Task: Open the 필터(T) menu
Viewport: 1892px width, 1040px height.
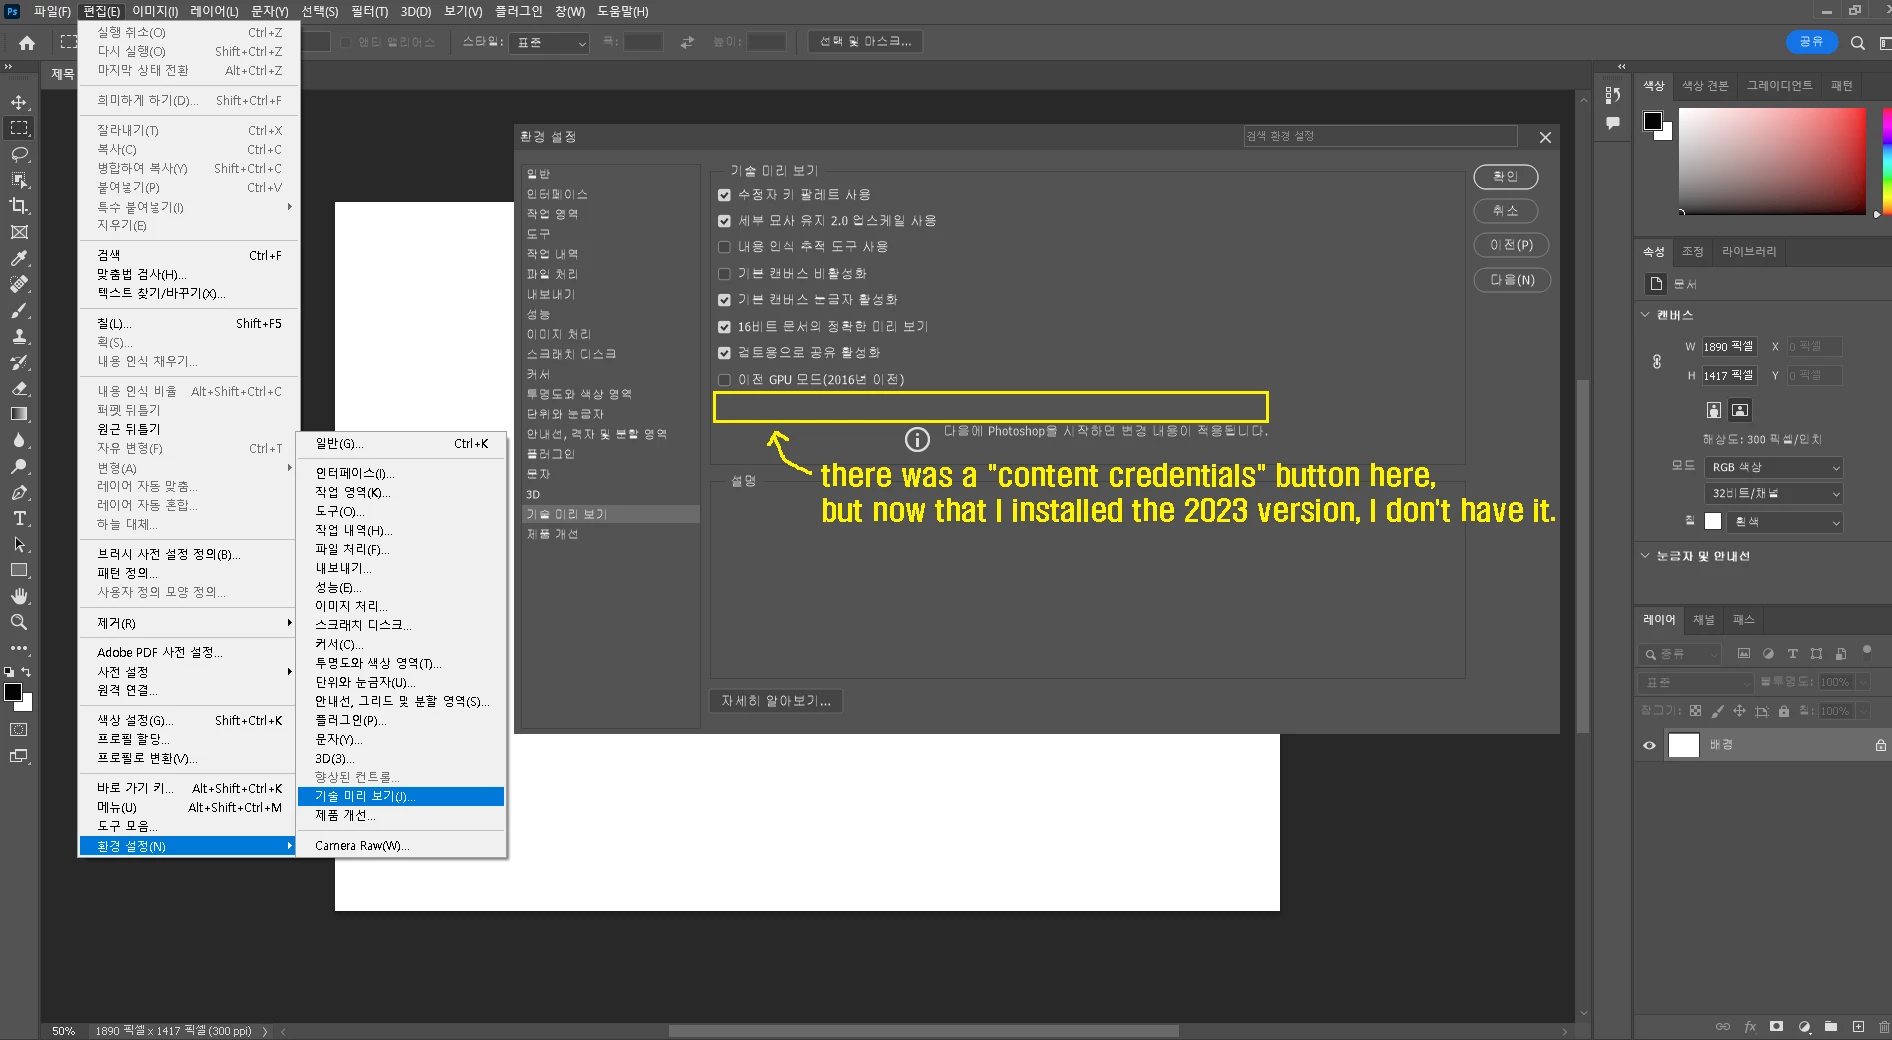Action: pos(369,11)
